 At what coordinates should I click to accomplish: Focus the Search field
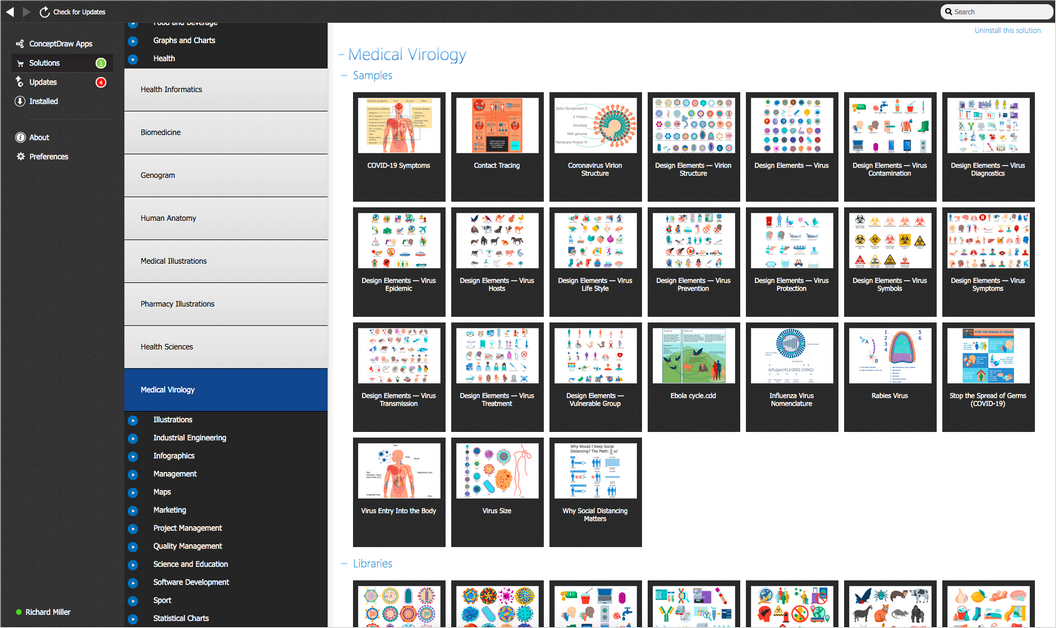[x=996, y=11]
